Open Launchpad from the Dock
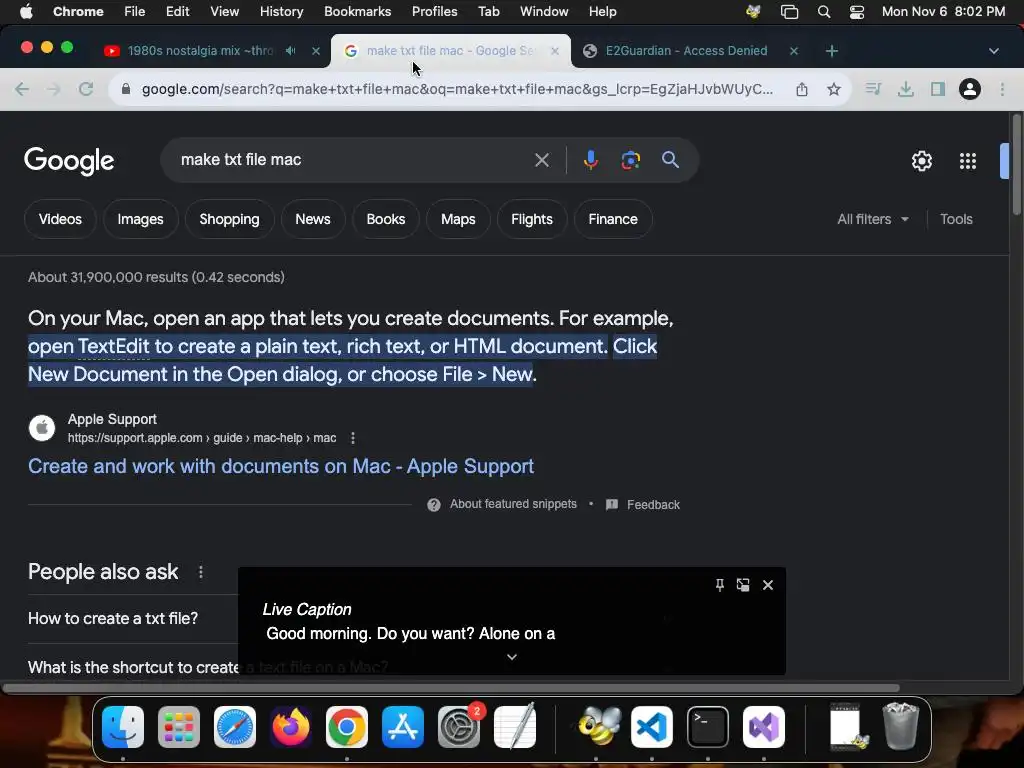The height and width of the screenshot is (768, 1024). (179, 727)
